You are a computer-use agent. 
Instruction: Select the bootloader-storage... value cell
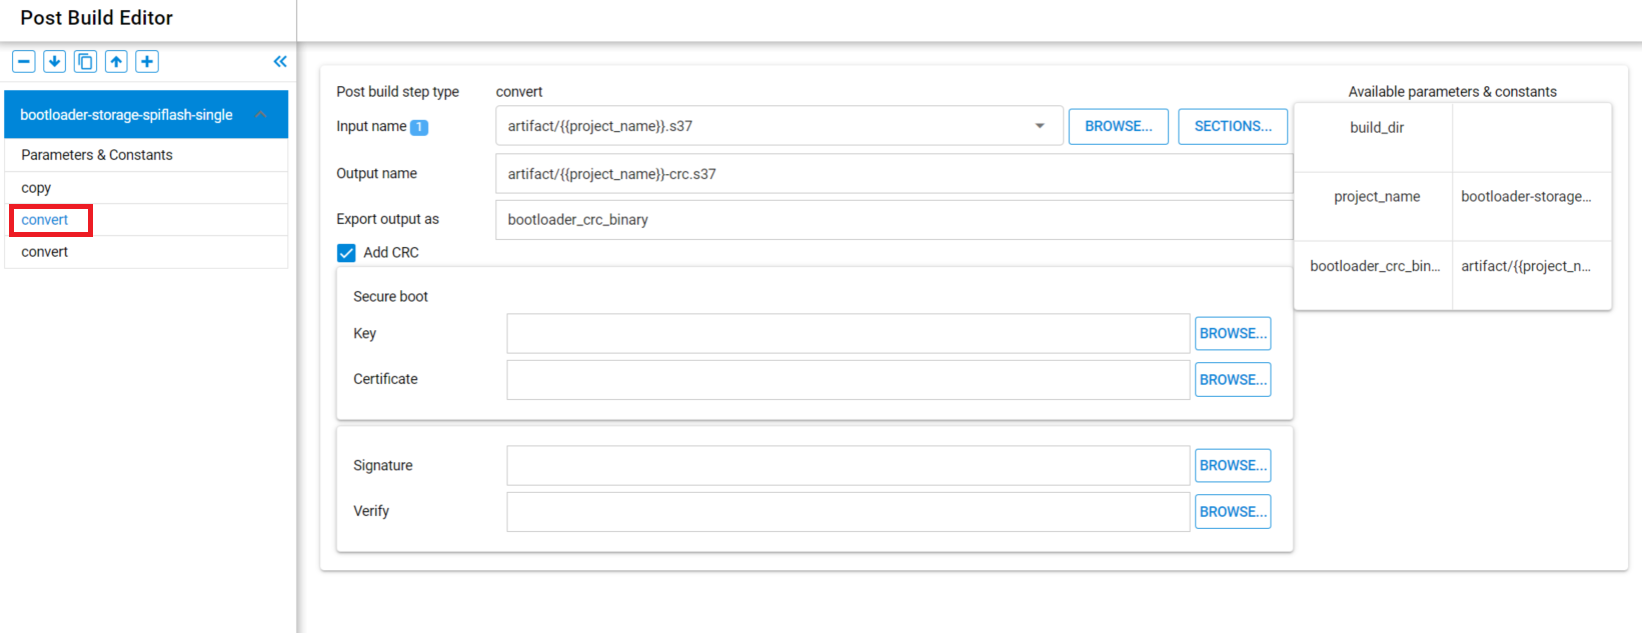[1532, 207]
